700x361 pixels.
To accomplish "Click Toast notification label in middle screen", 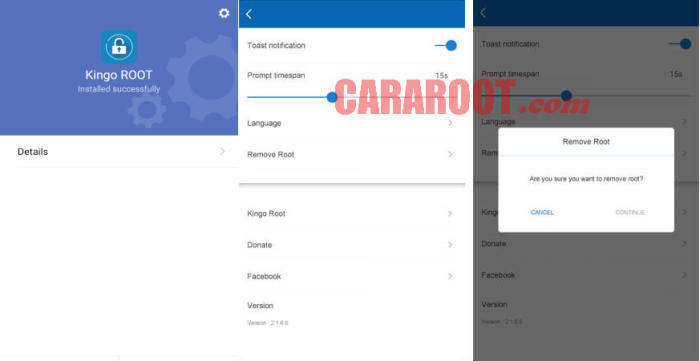I will click(276, 46).
